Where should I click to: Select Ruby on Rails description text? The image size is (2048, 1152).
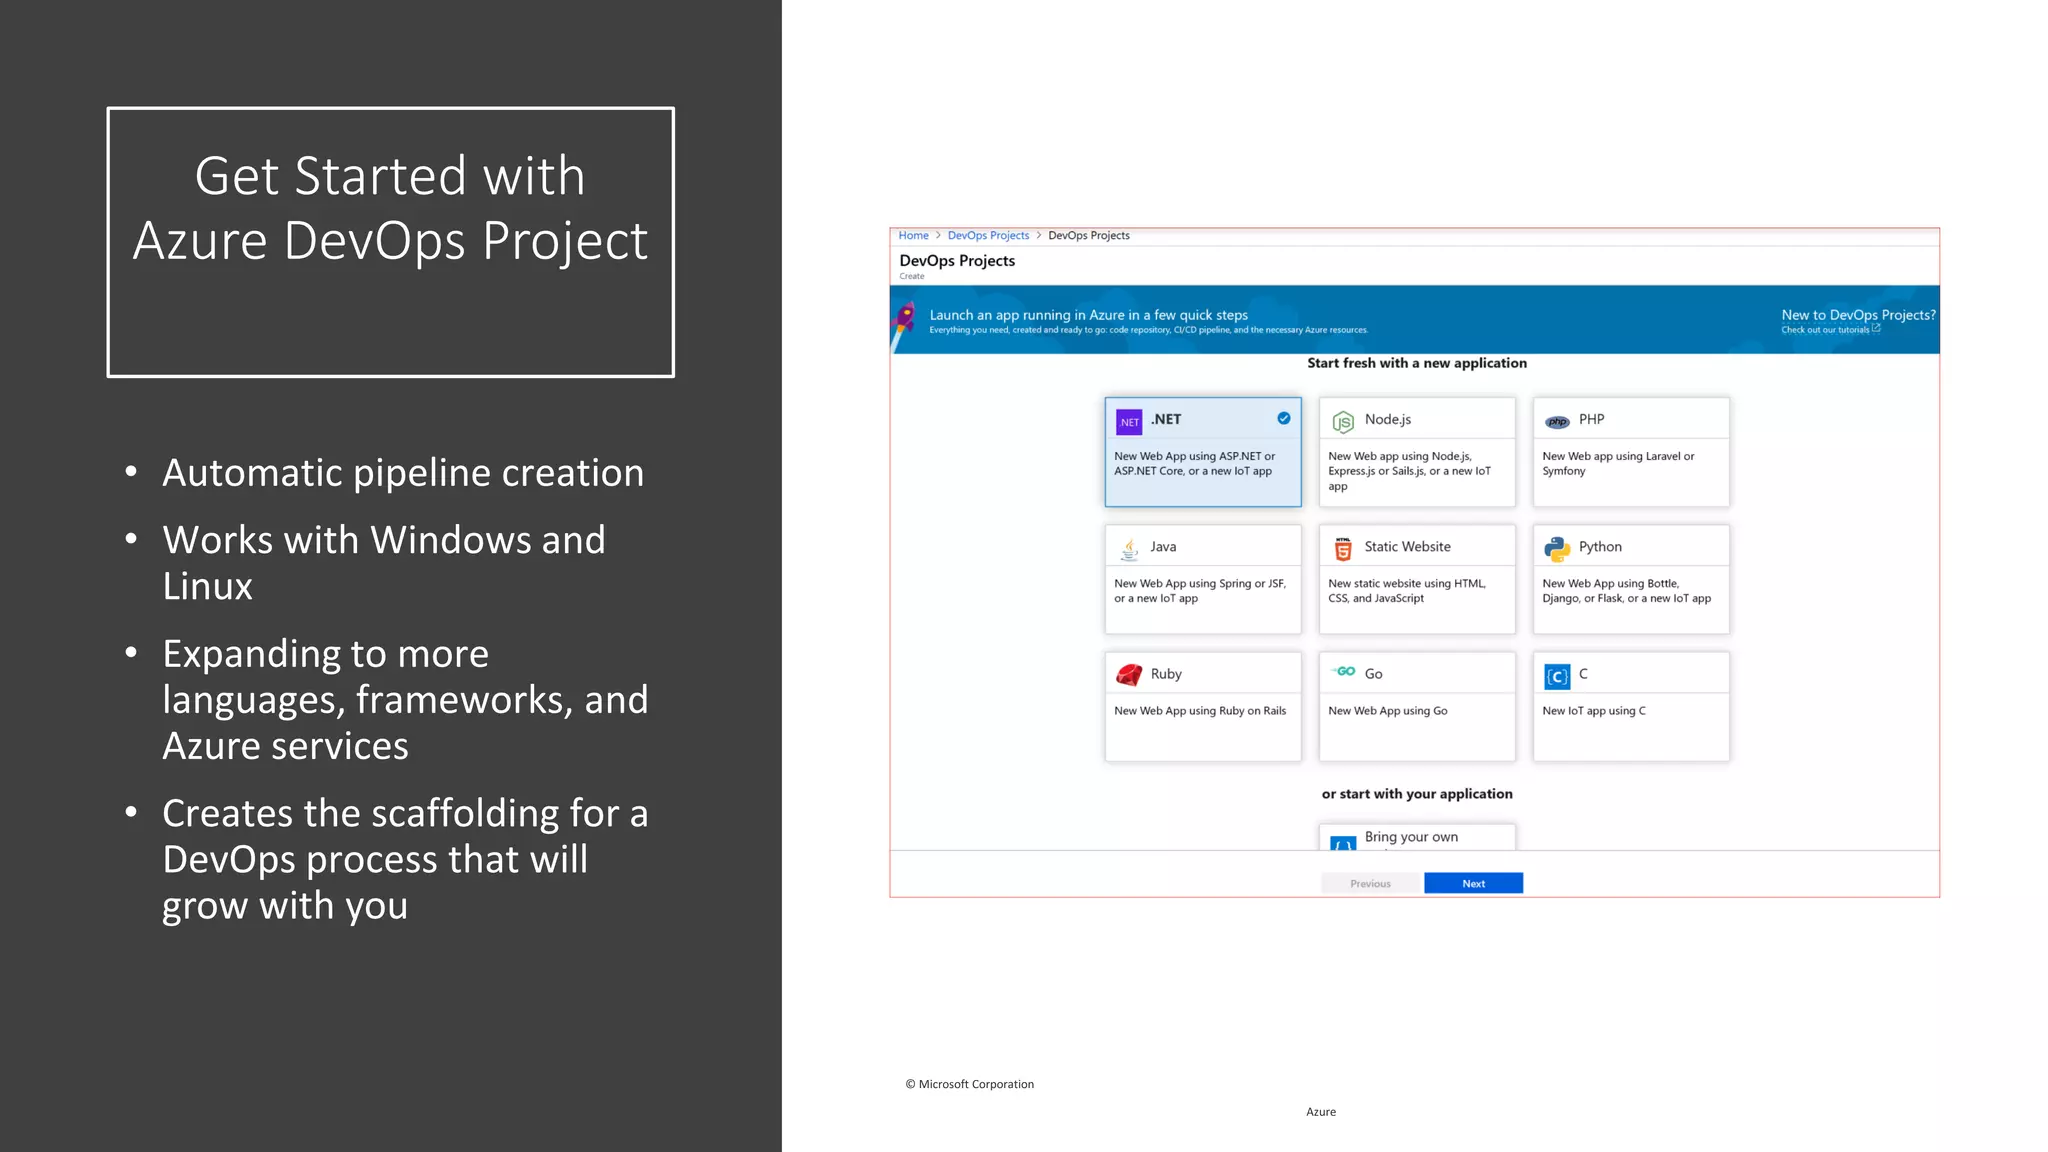point(1200,711)
